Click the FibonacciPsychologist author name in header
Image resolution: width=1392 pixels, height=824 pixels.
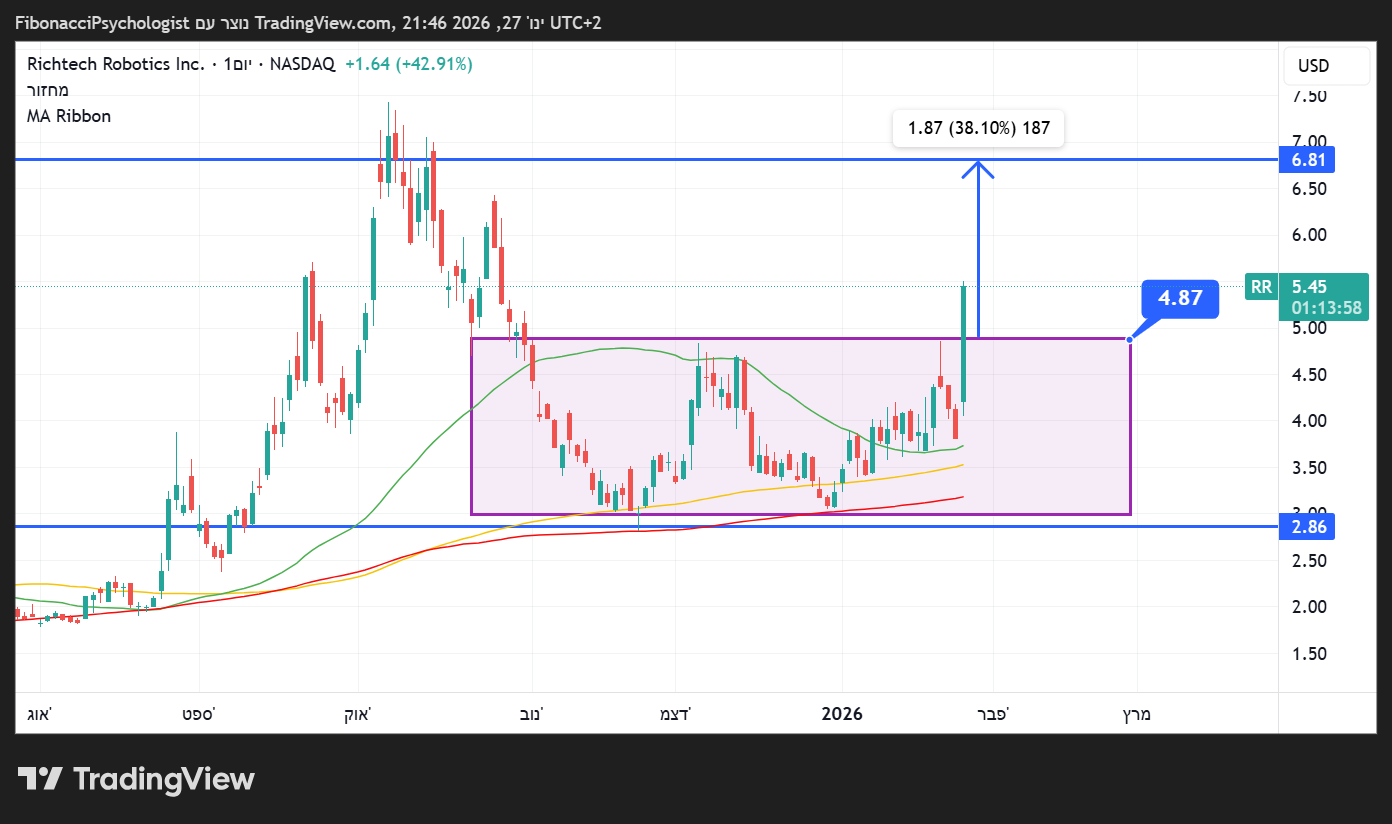pos(102,22)
